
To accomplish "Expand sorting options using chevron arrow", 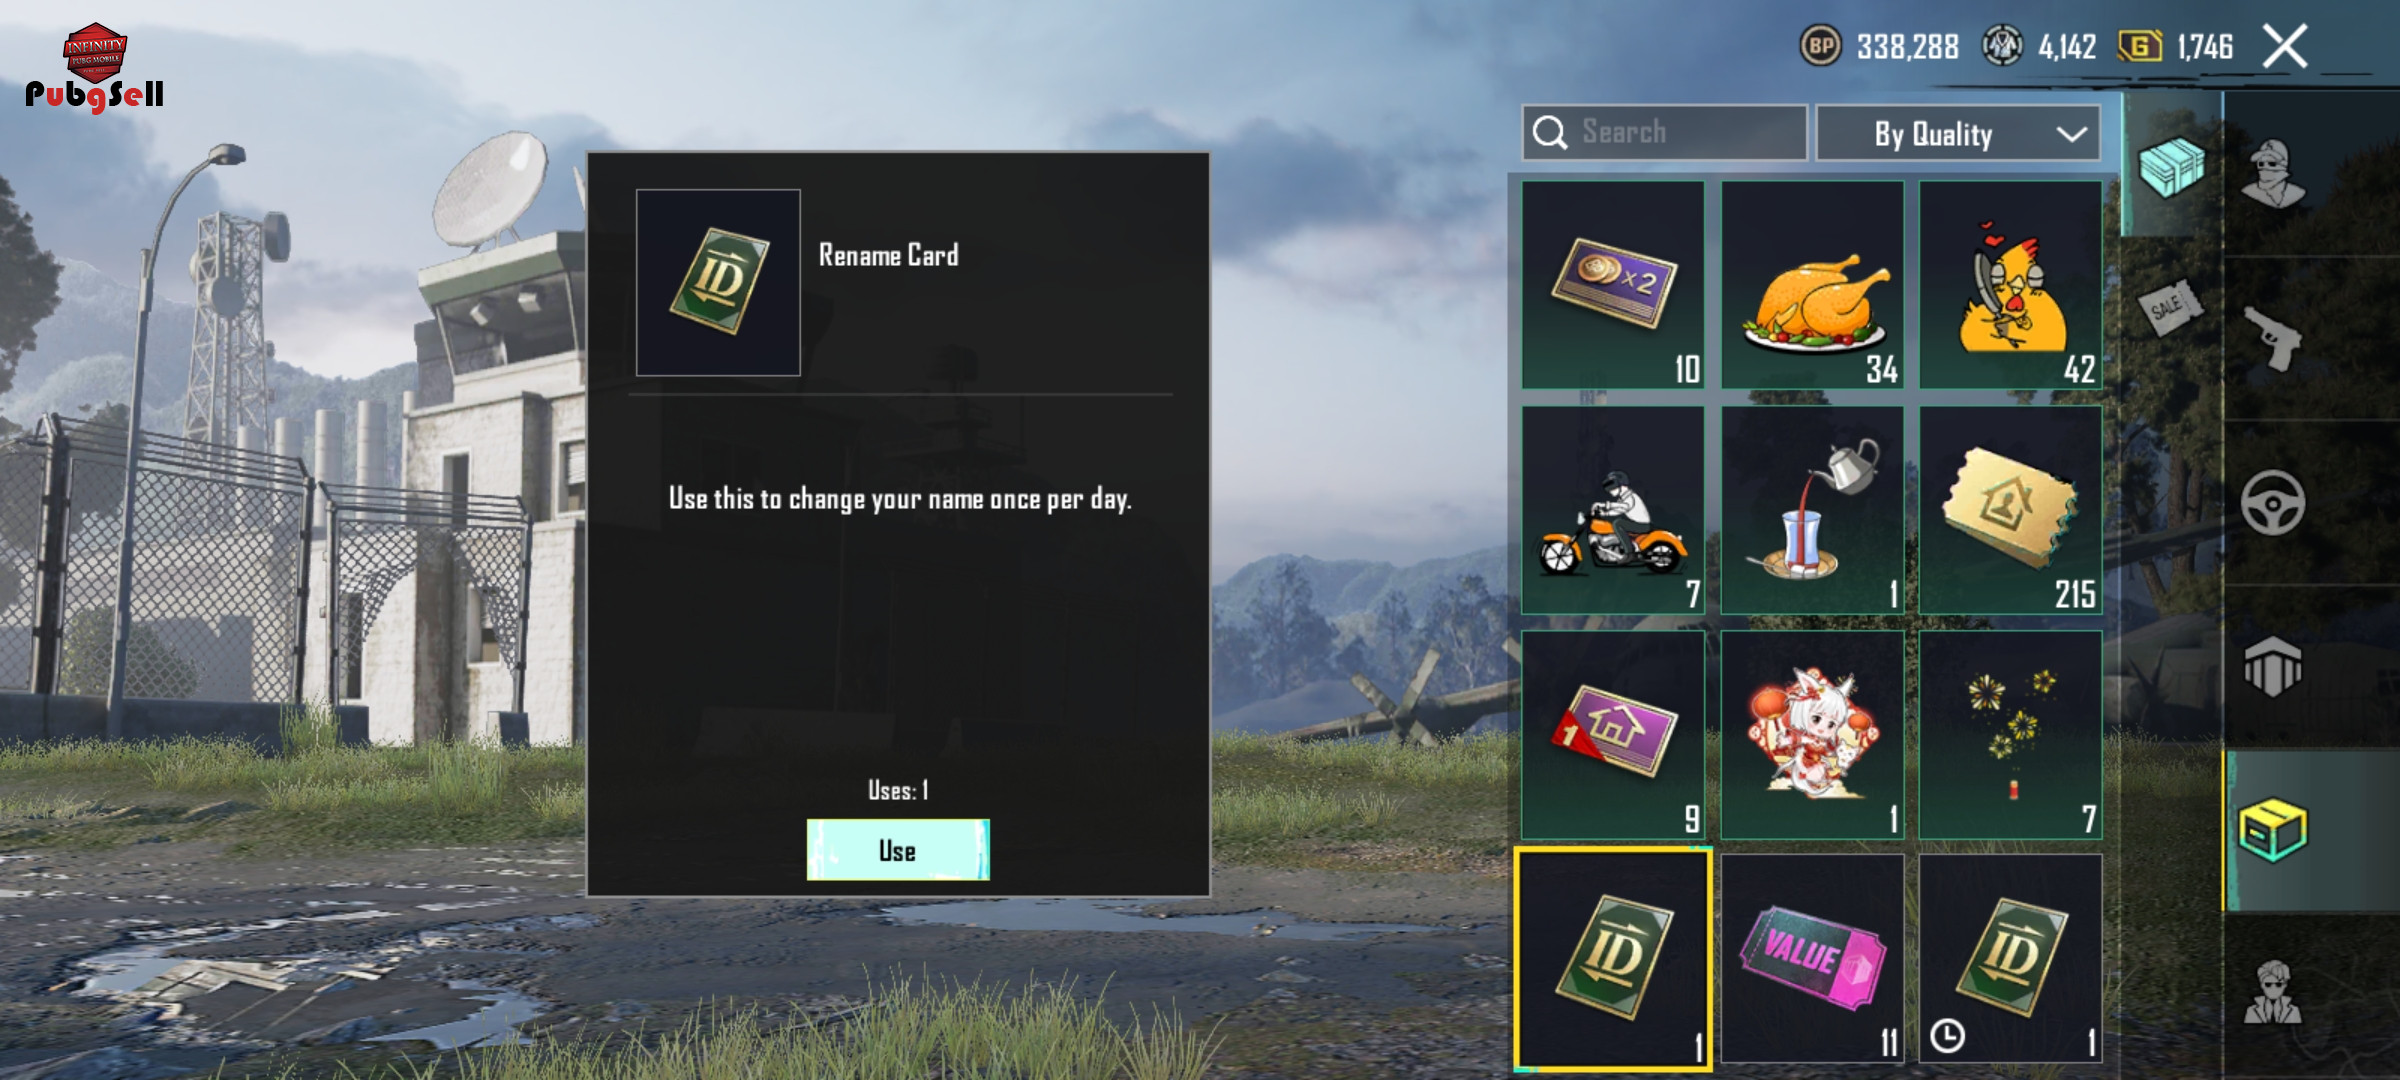I will pyautogui.click(x=2071, y=134).
